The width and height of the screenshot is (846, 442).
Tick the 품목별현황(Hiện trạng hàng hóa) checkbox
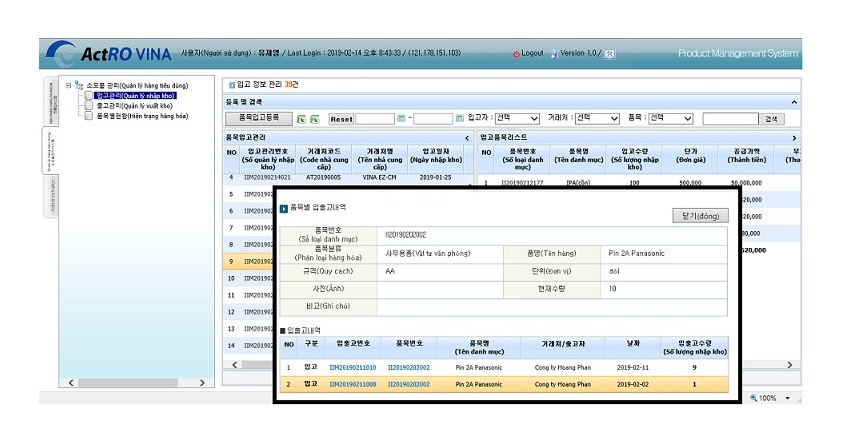click(x=88, y=116)
